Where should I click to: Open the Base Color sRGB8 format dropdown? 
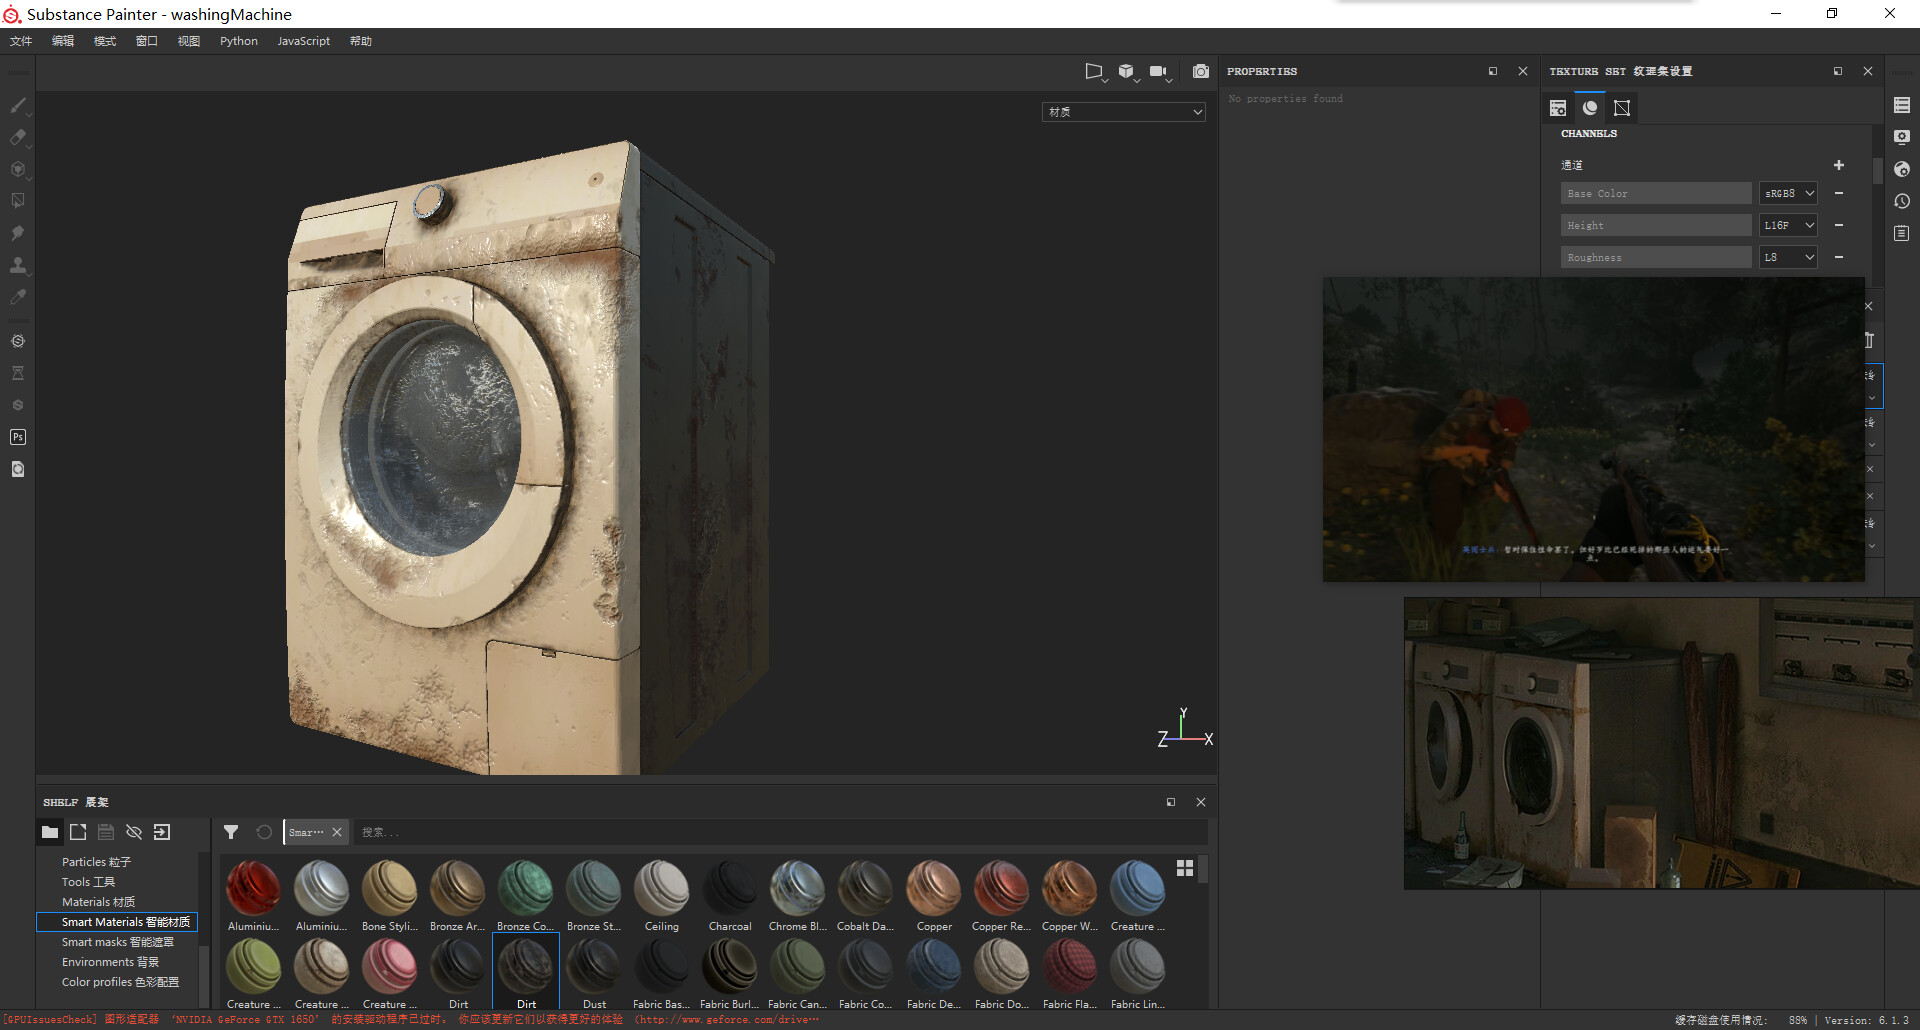(x=1788, y=193)
